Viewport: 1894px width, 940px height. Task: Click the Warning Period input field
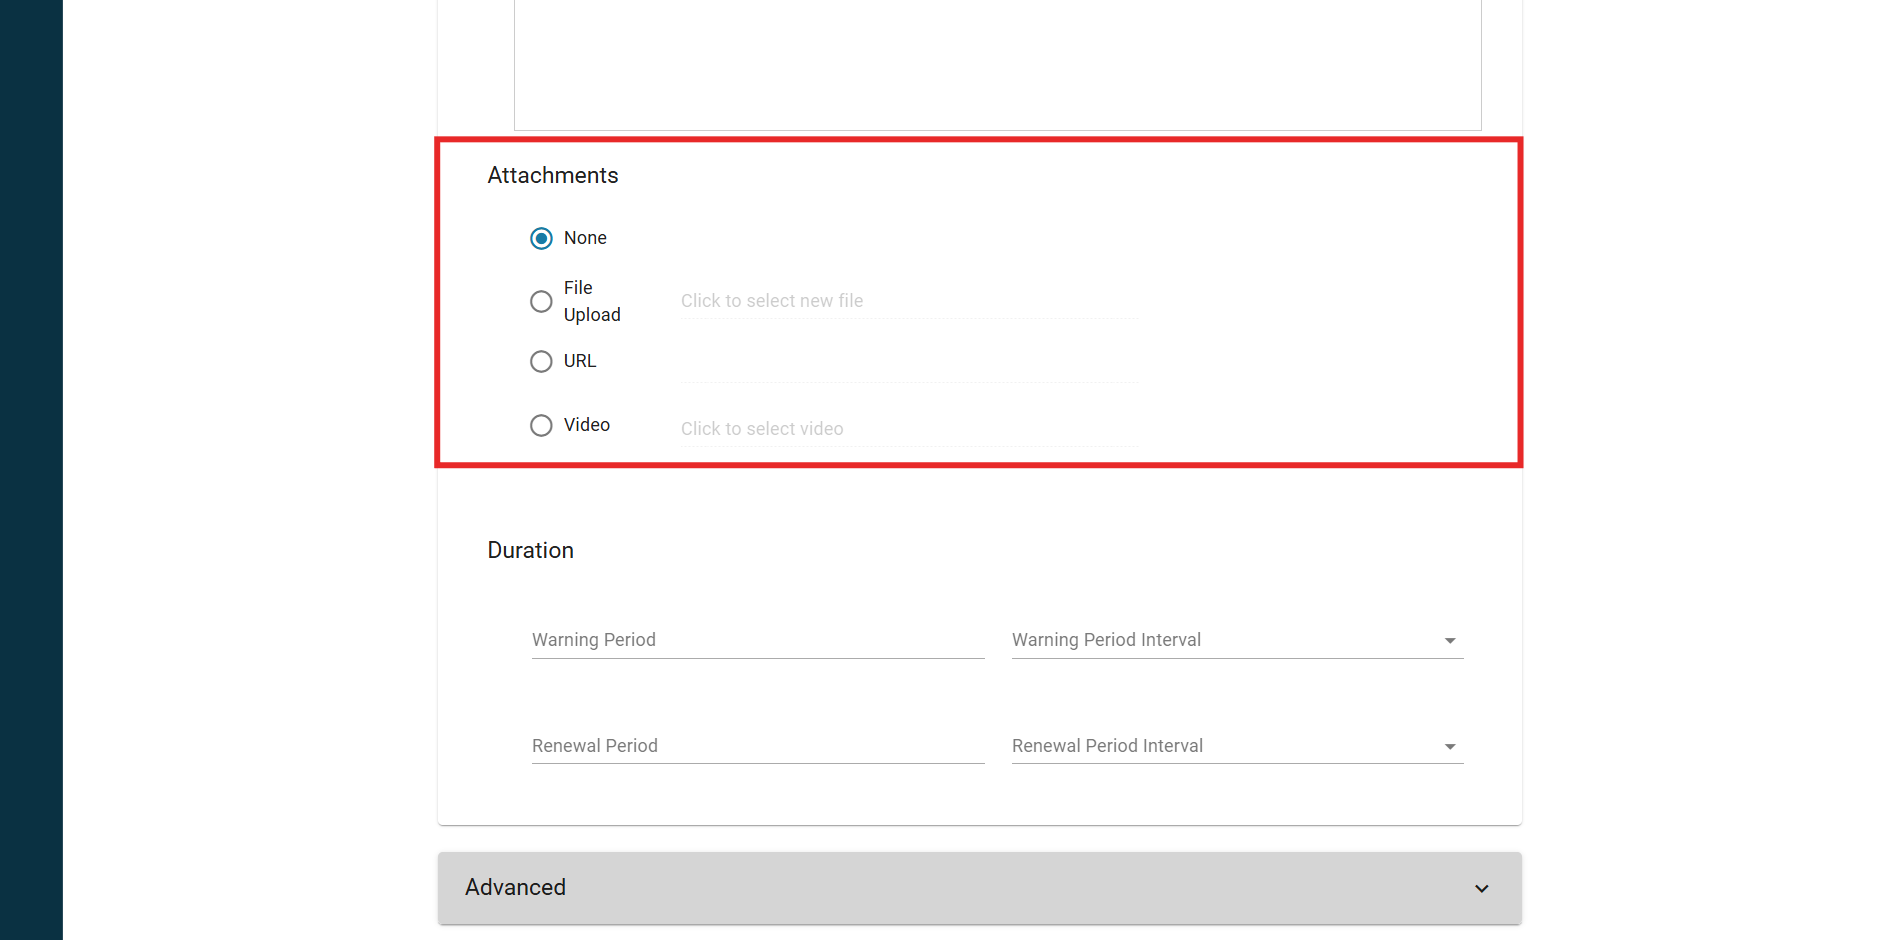[x=757, y=640]
